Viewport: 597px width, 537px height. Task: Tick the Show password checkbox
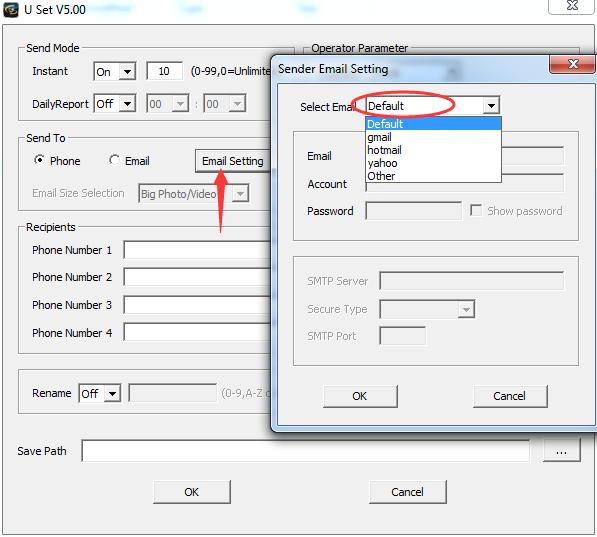pos(476,210)
